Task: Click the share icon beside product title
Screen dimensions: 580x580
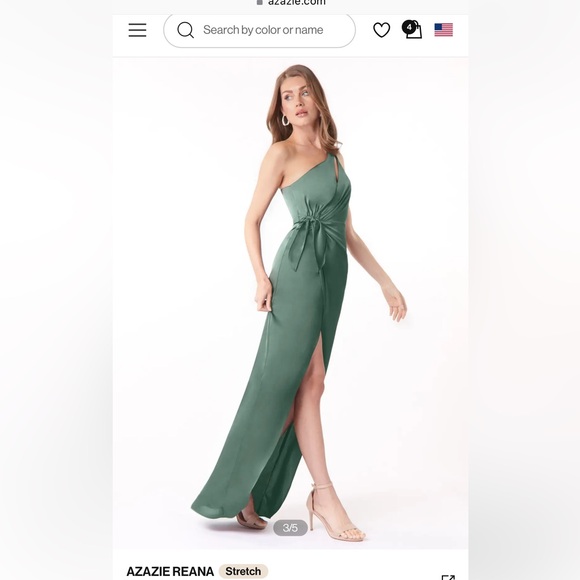Action: click(448, 577)
